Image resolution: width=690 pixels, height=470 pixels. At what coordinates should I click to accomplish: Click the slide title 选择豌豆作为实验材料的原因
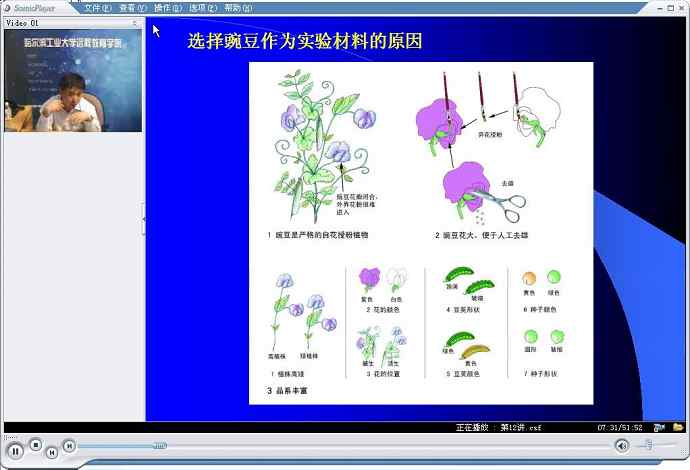[305, 41]
